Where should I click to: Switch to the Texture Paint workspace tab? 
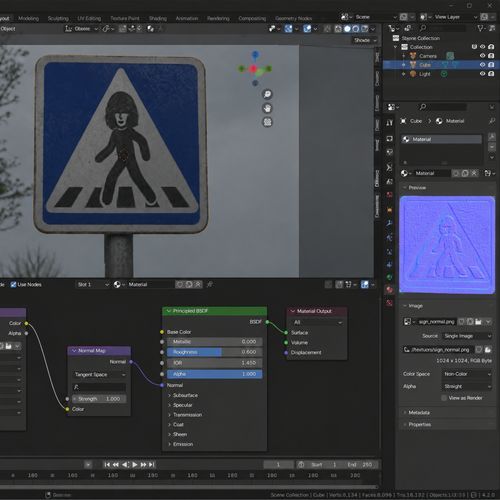click(x=125, y=18)
